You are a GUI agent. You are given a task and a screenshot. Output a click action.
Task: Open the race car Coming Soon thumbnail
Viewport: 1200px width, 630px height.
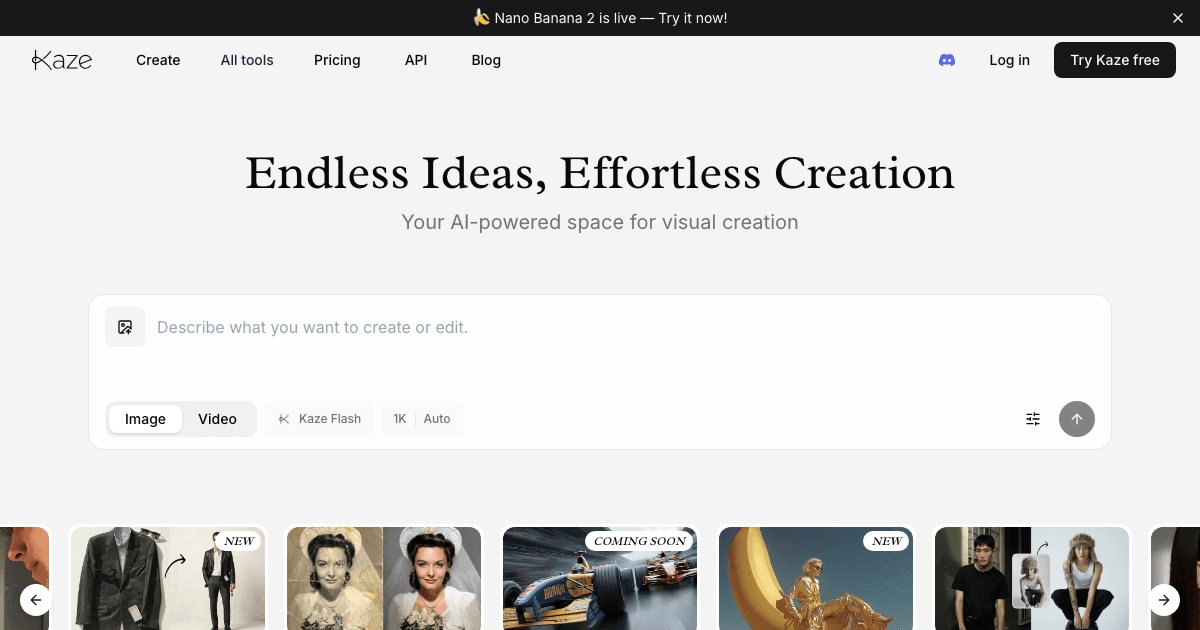(x=600, y=580)
